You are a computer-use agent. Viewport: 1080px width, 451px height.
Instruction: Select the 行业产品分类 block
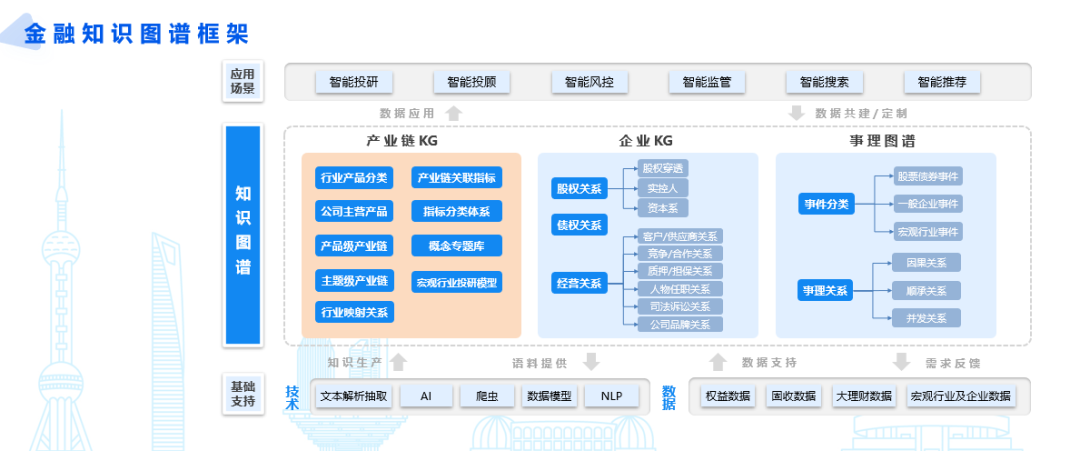coord(354,179)
